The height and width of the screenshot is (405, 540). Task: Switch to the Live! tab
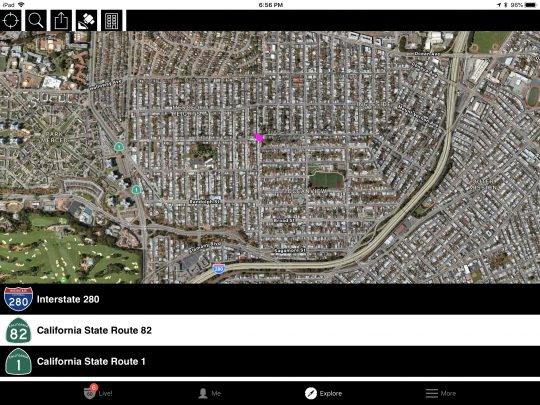tap(98, 392)
